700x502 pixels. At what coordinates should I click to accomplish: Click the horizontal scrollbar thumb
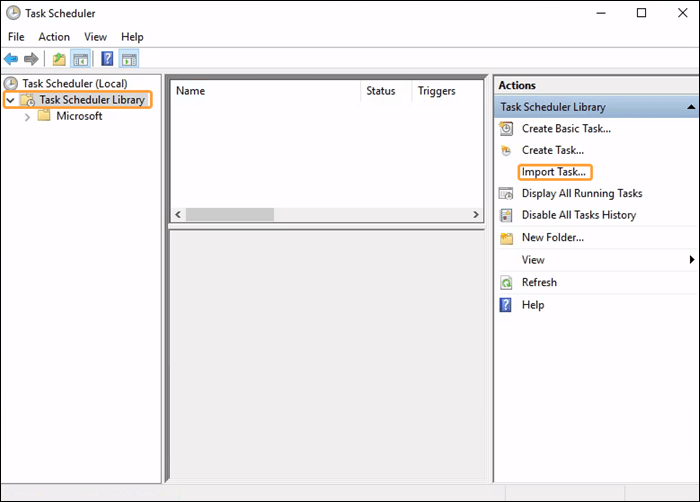(x=230, y=214)
